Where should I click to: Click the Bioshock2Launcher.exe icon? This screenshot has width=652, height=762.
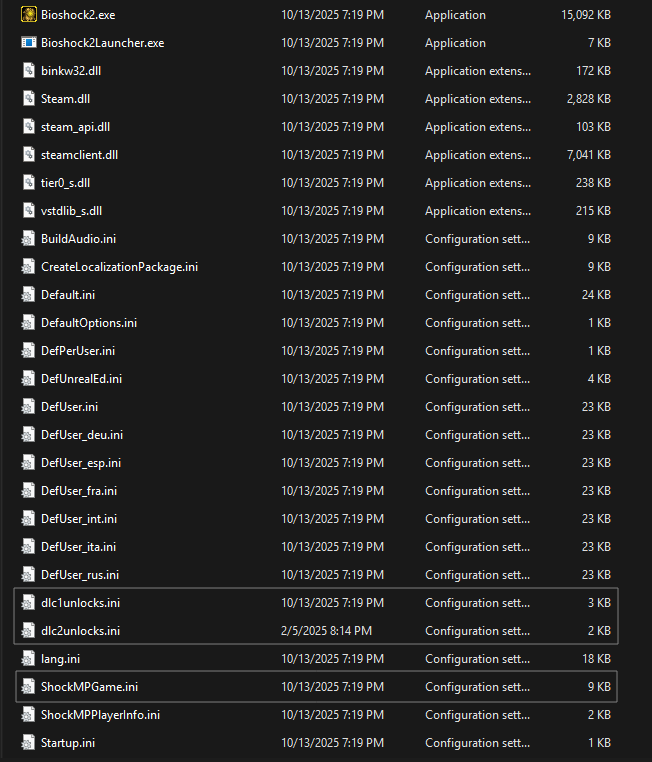pos(29,43)
